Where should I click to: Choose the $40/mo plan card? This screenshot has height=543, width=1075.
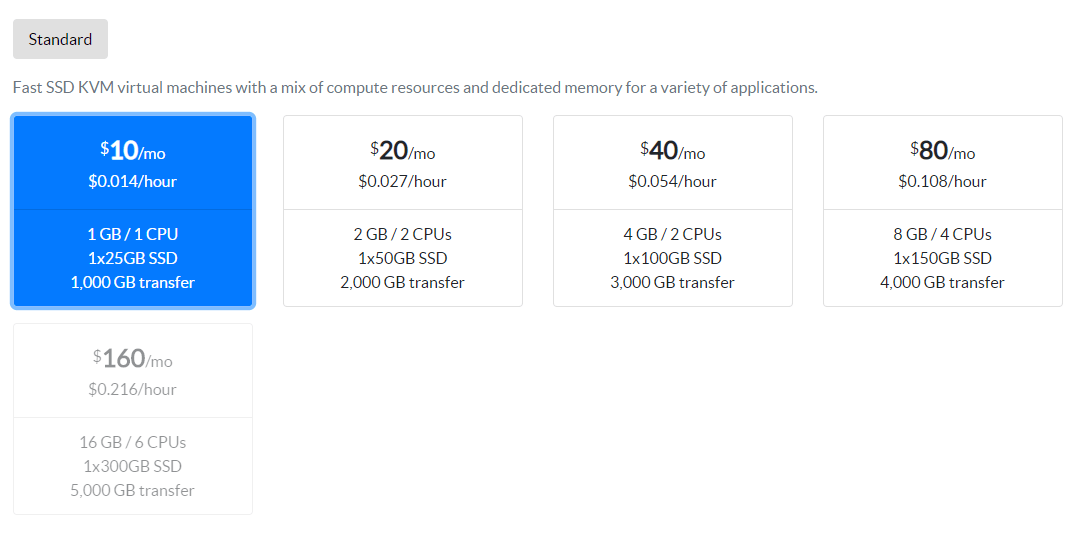coord(673,210)
